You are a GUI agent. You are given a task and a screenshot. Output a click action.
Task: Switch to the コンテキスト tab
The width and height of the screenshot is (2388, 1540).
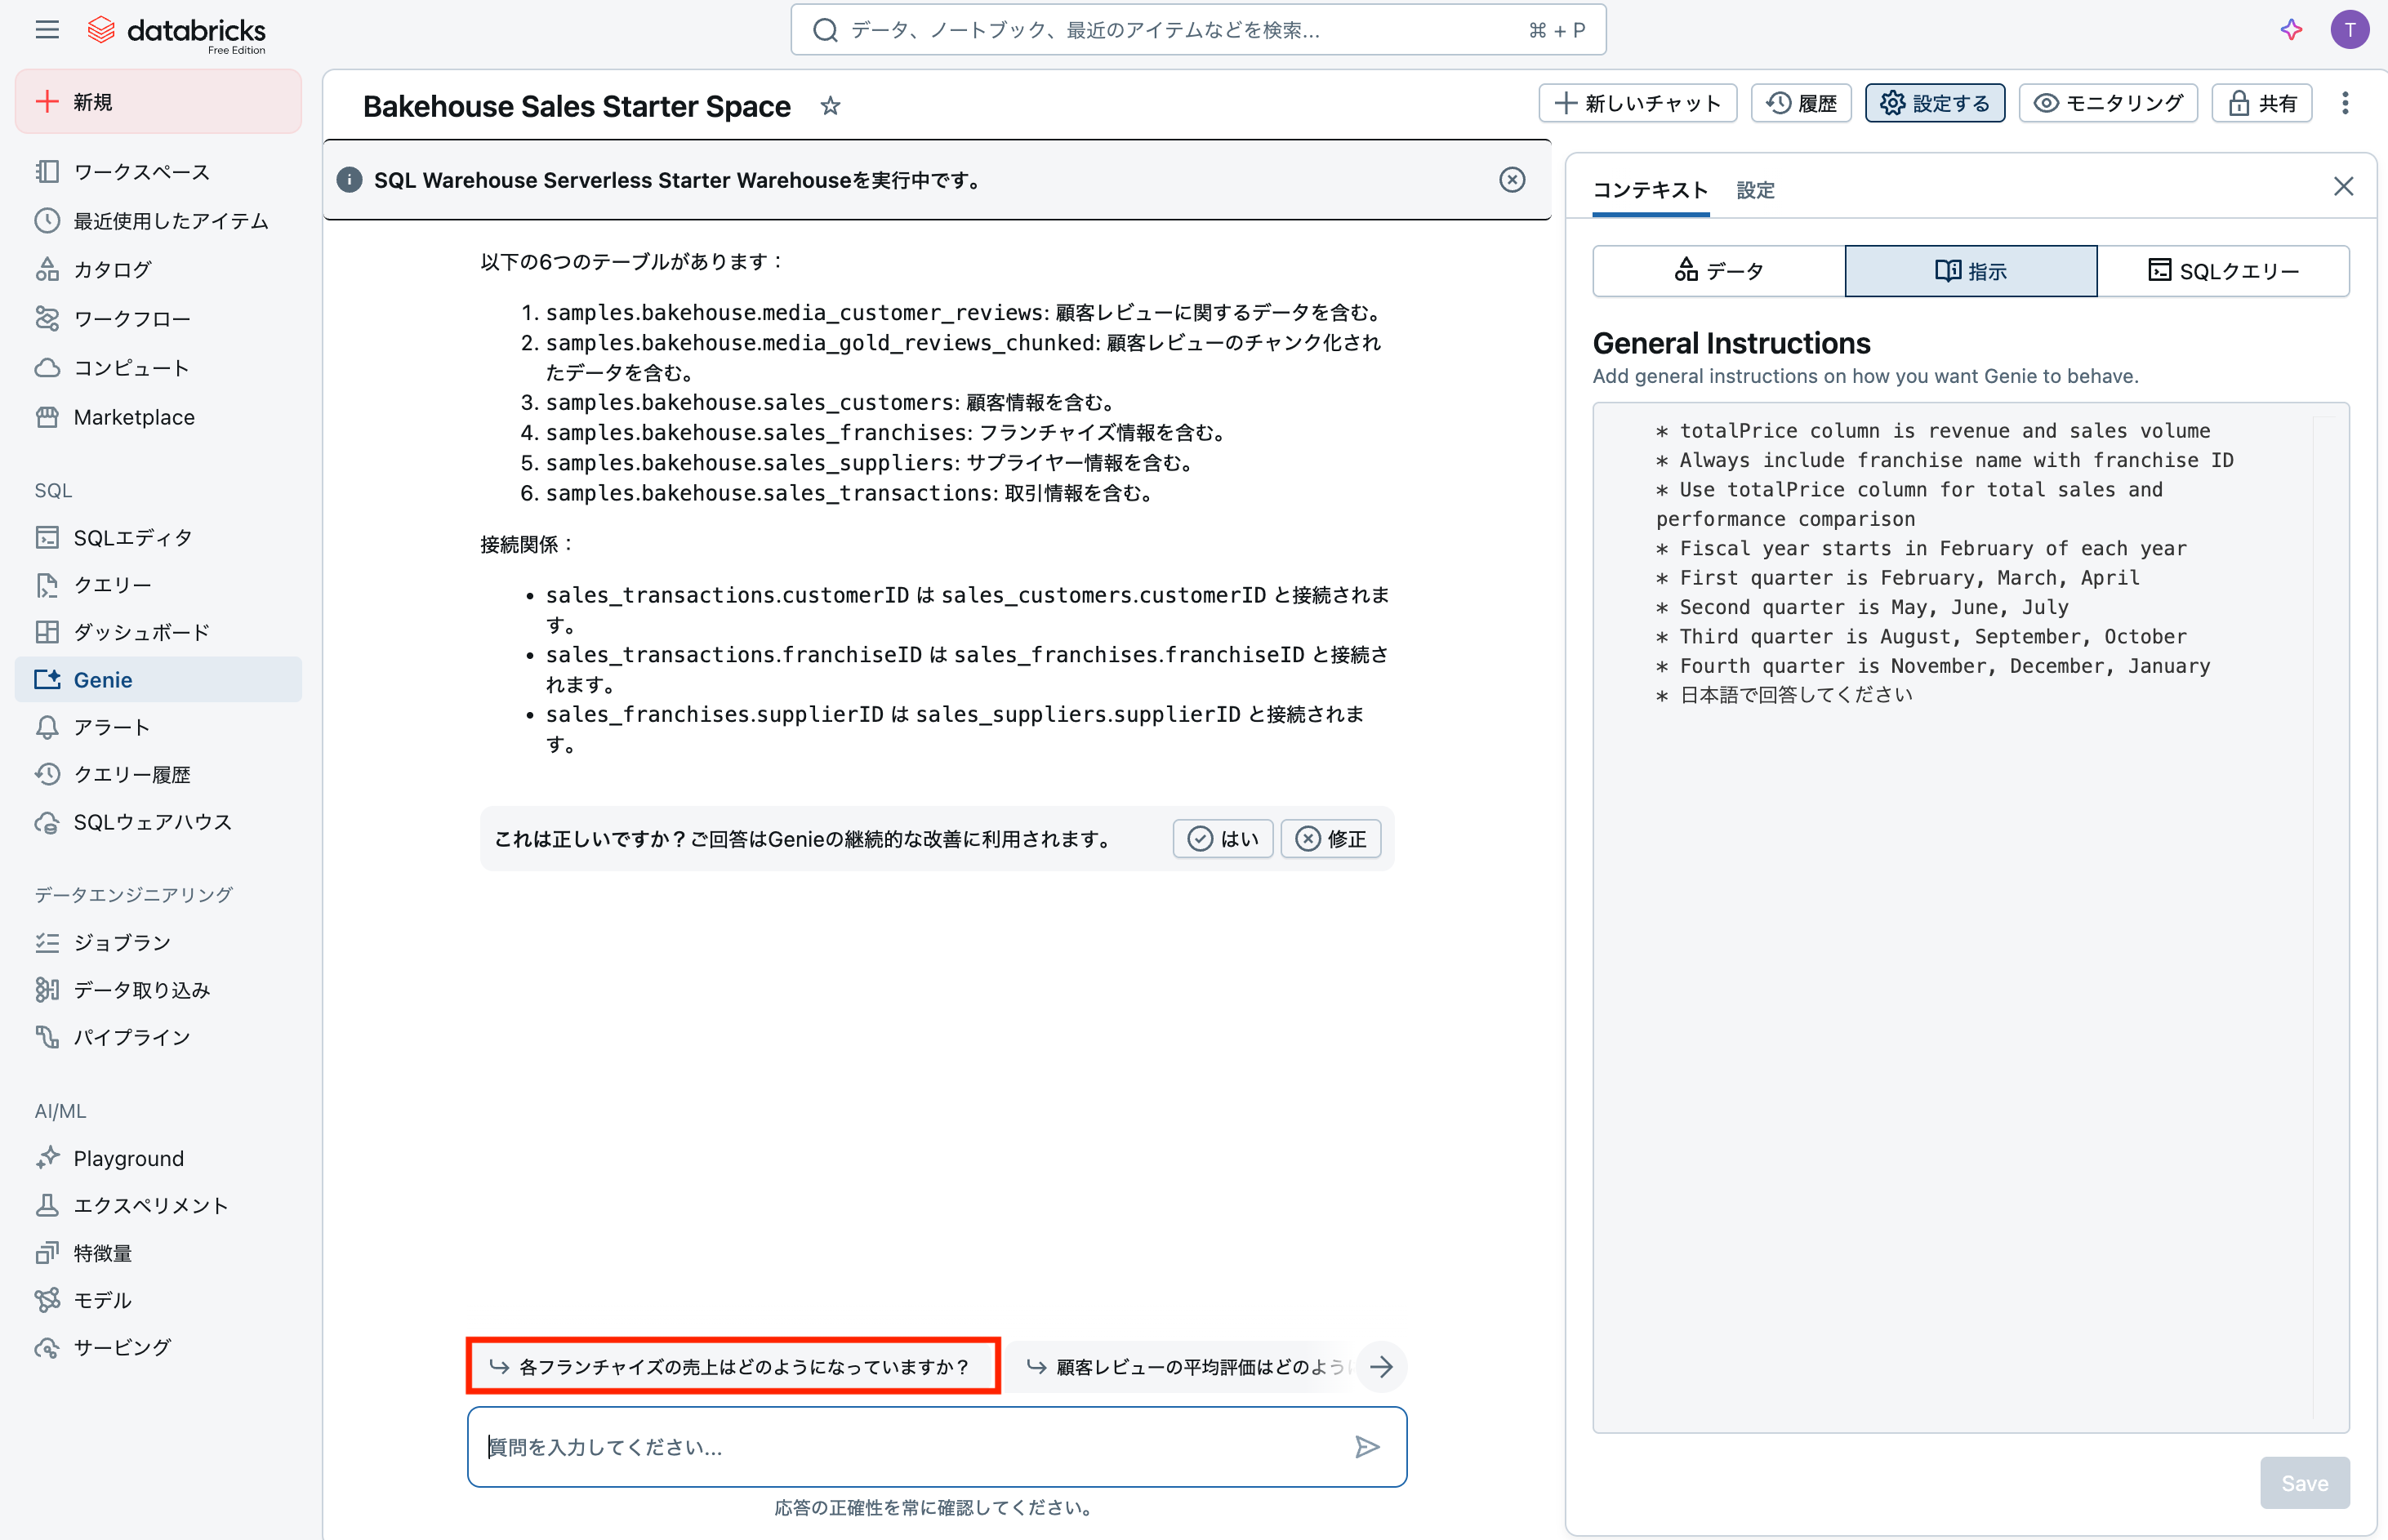tap(1650, 190)
